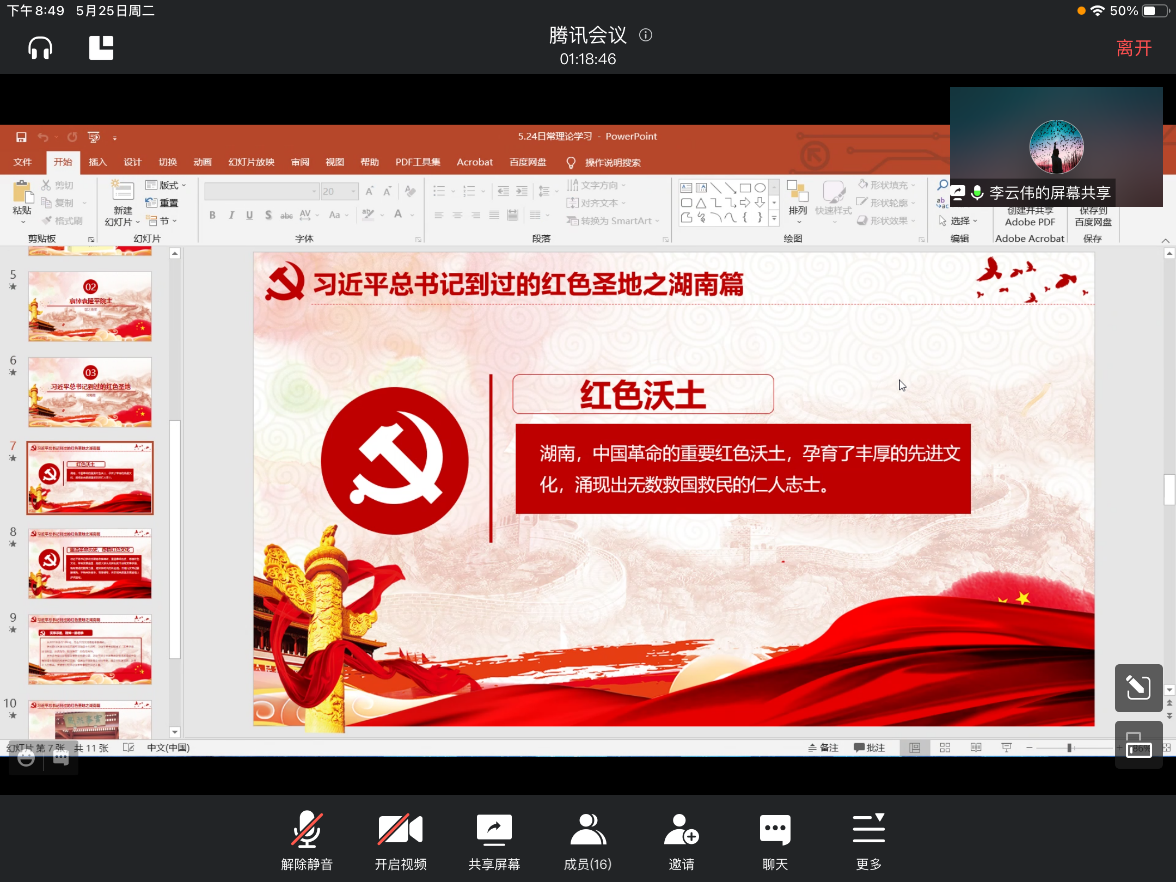Tap the annotation pen icon
The height and width of the screenshot is (882, 1176).
1138,688
